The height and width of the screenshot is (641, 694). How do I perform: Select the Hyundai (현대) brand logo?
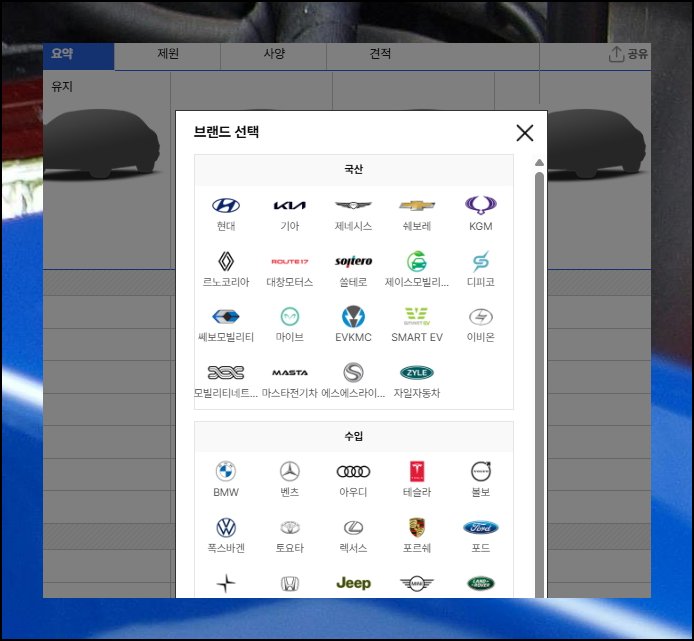tap(226, 205)
